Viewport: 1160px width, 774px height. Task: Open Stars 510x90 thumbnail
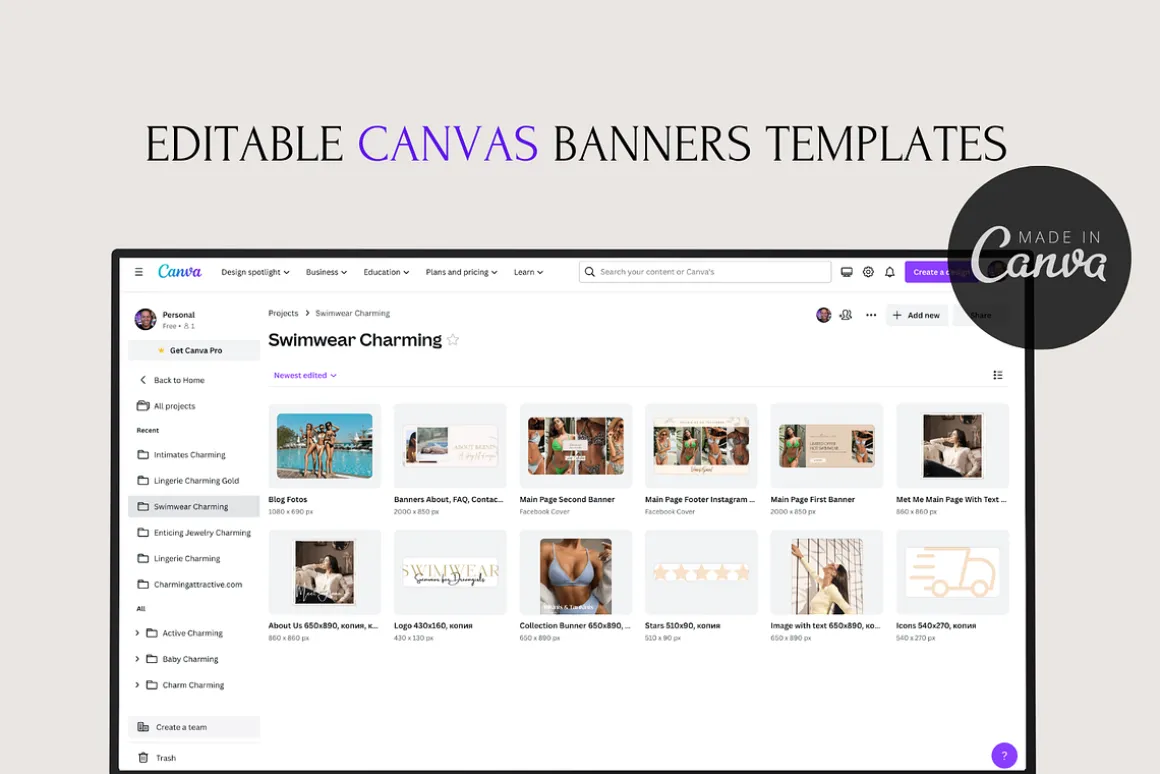click(701, 572)
